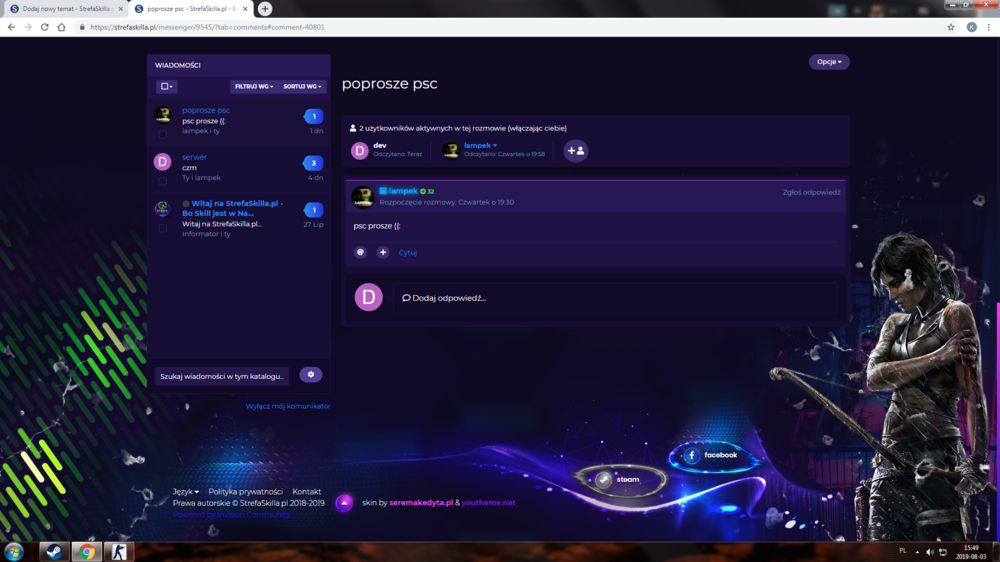
Task: Click the 'Szukaj wiadomości w tym katalogu' search field
Action: tap(222, 376)
